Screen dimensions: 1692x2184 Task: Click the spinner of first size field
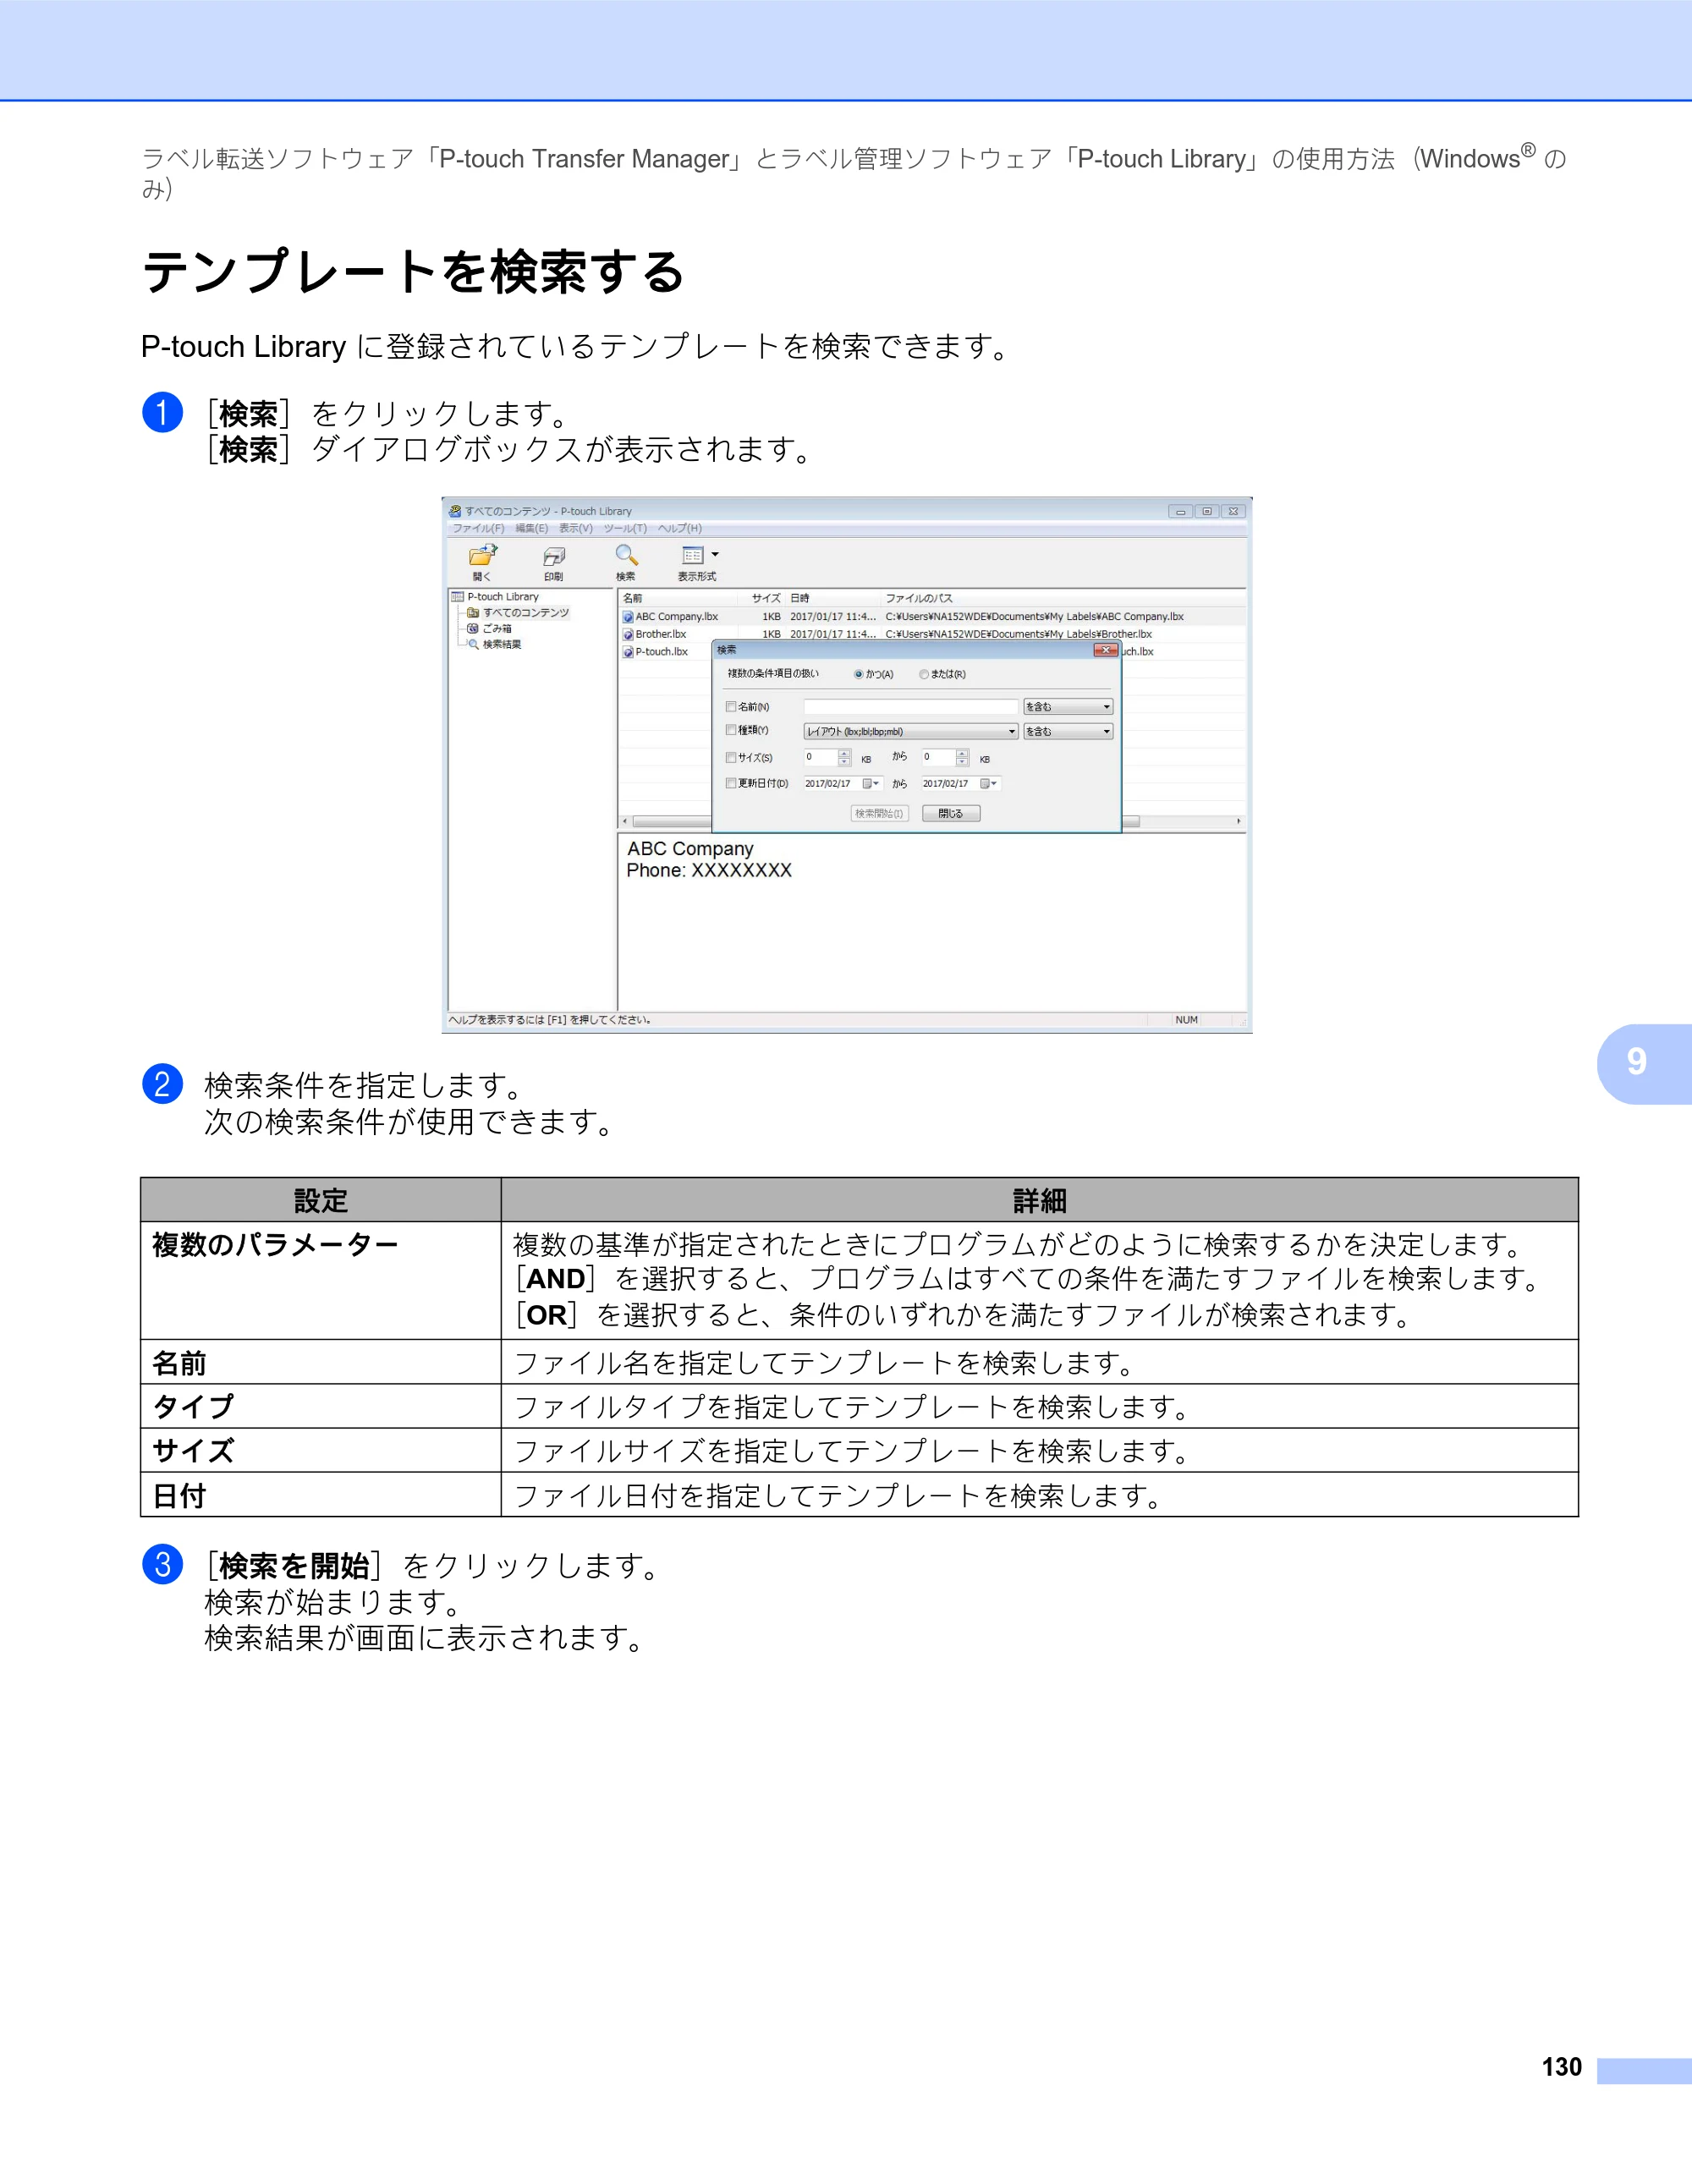[x=845, y=757]
